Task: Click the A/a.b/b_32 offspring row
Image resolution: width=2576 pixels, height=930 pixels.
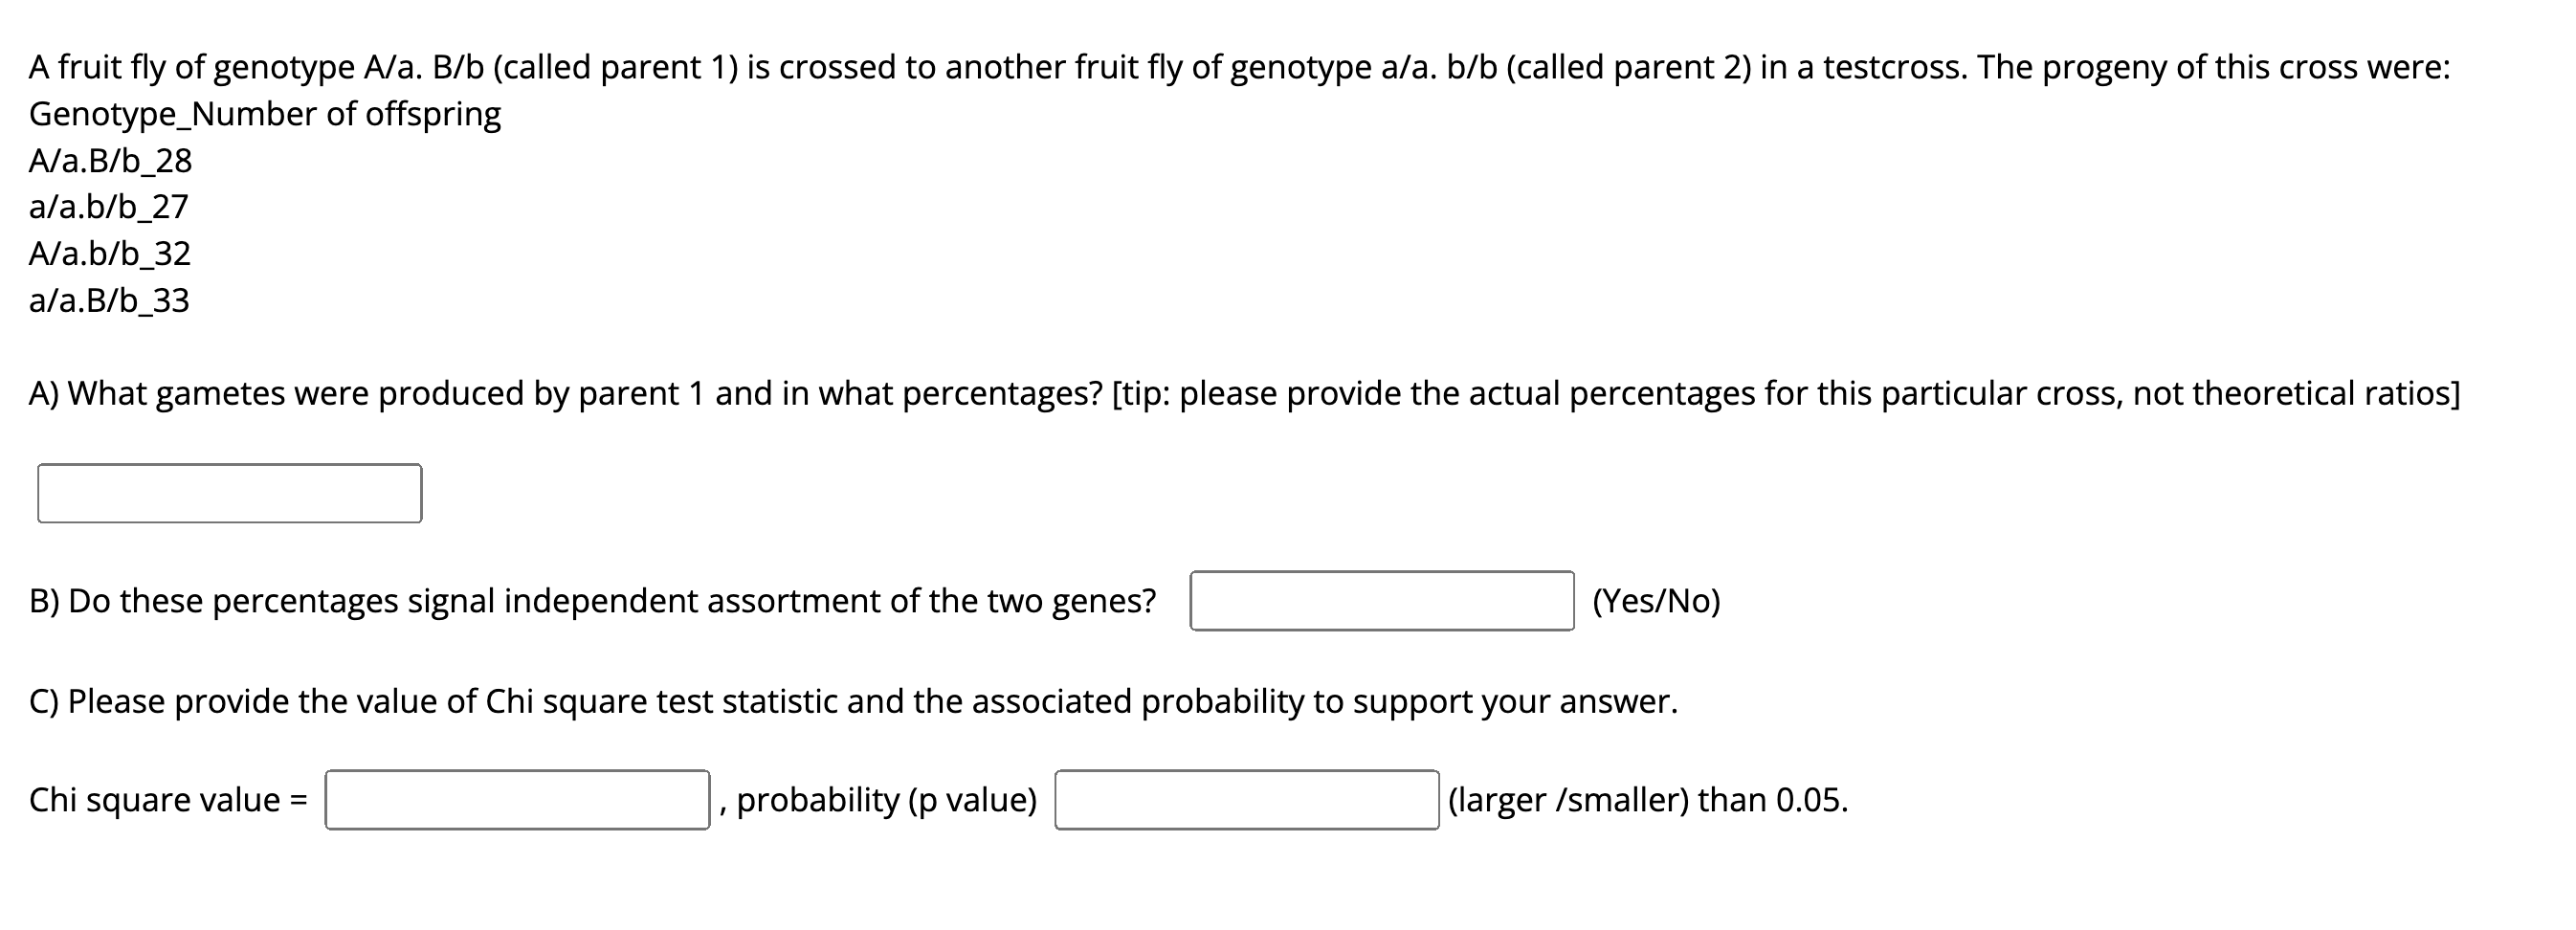Action: (x=110, y=254)
